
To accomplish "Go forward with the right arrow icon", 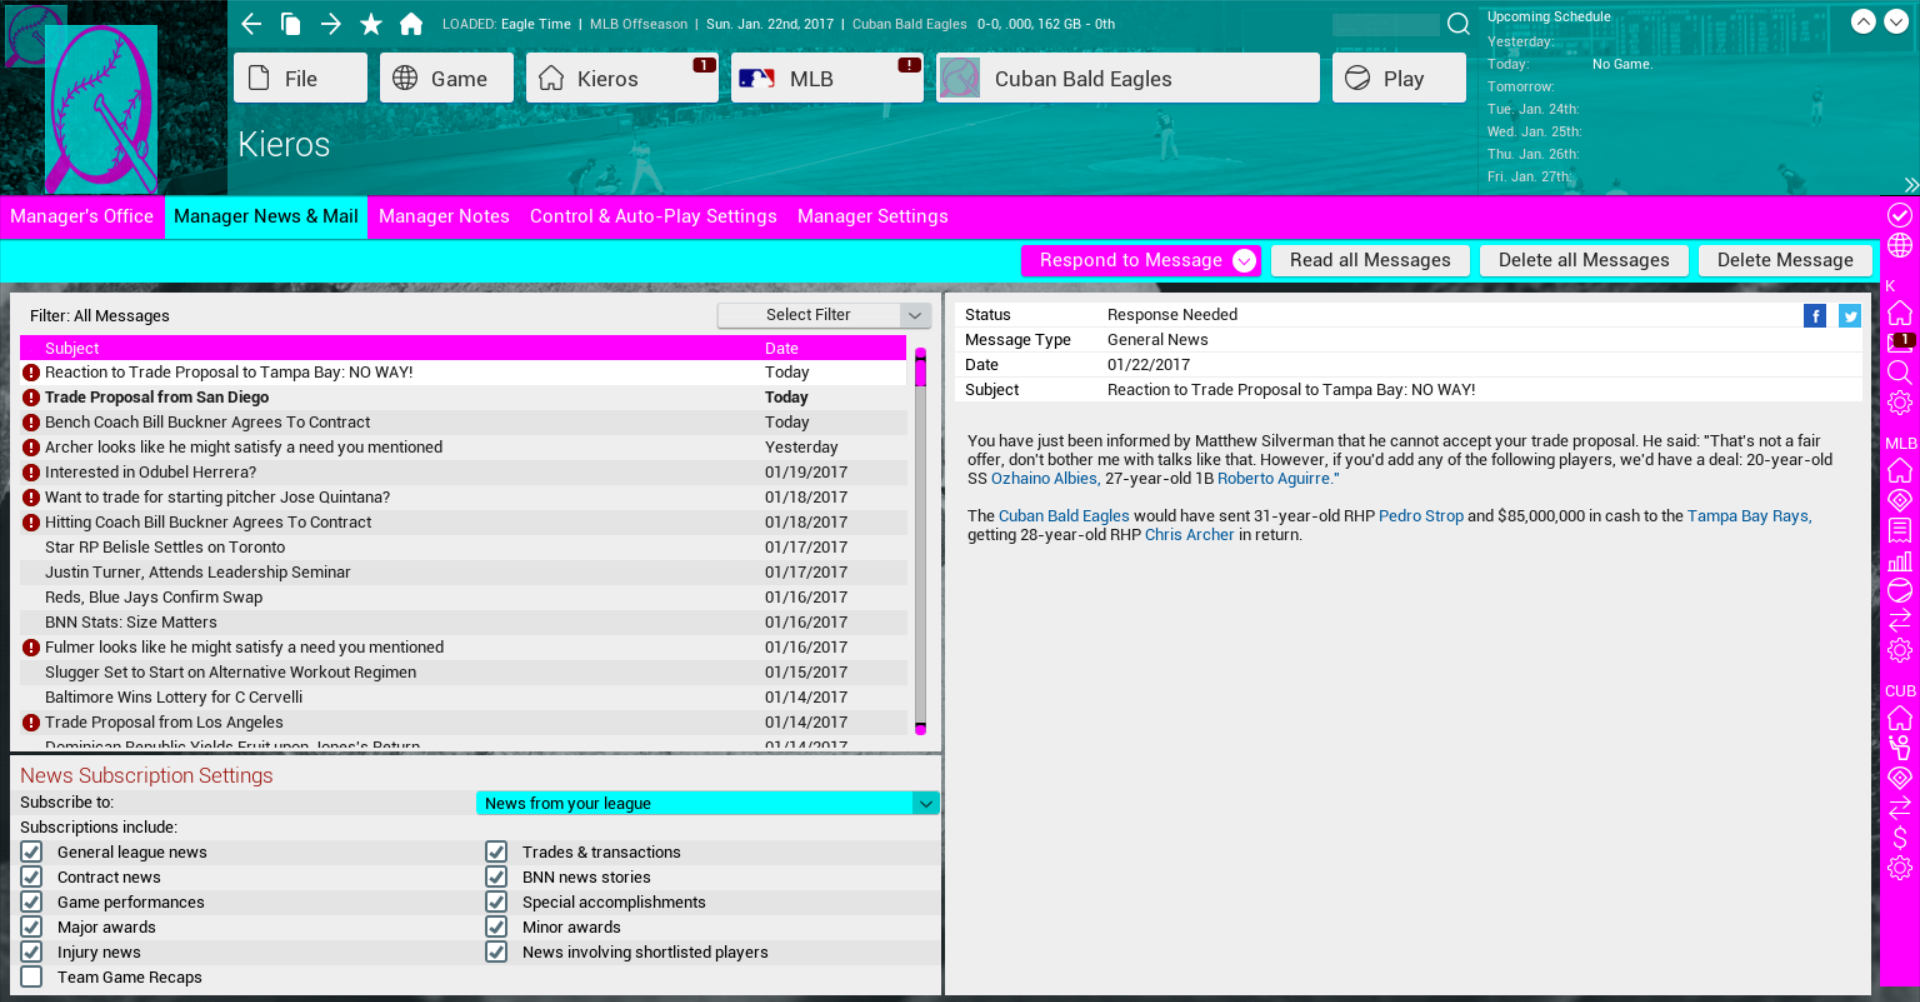I will (331, 23).
